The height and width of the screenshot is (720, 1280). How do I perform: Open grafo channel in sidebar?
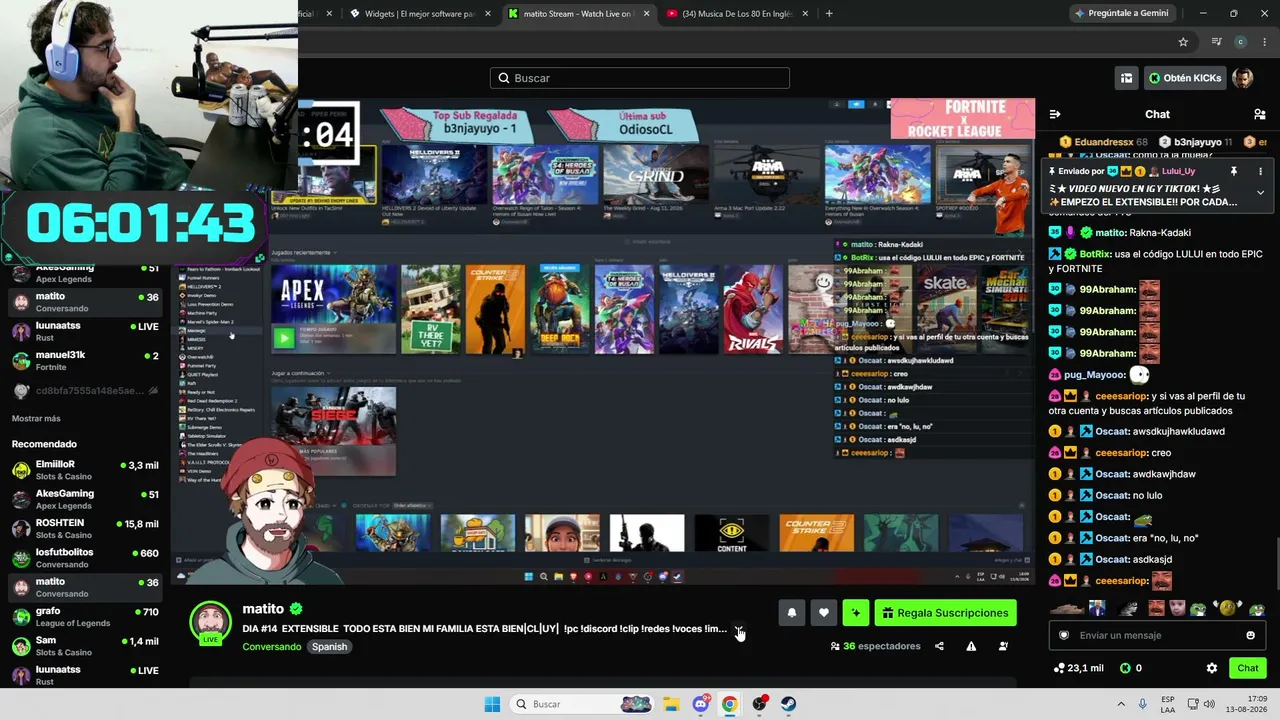pos(85,616)
